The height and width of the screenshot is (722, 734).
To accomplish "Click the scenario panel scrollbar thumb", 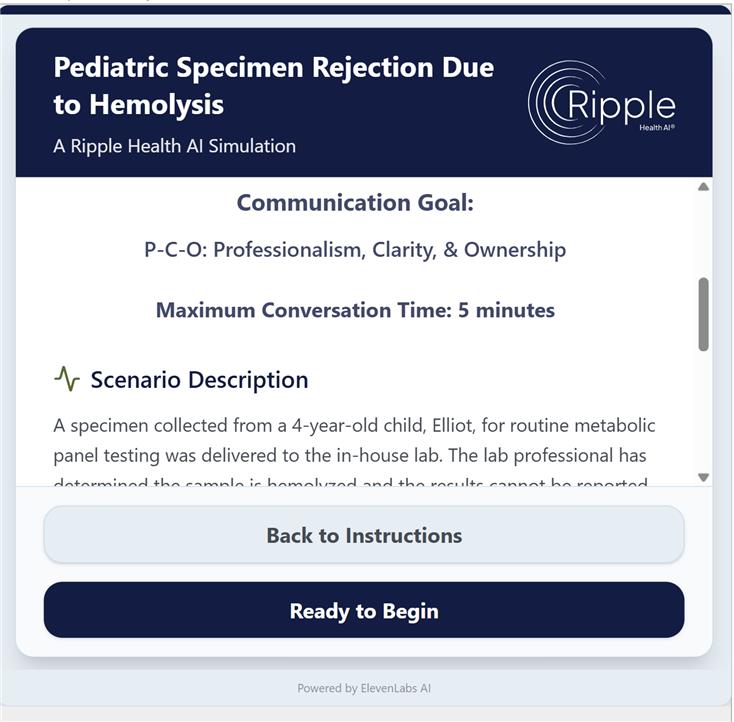I will click(703, 314).
